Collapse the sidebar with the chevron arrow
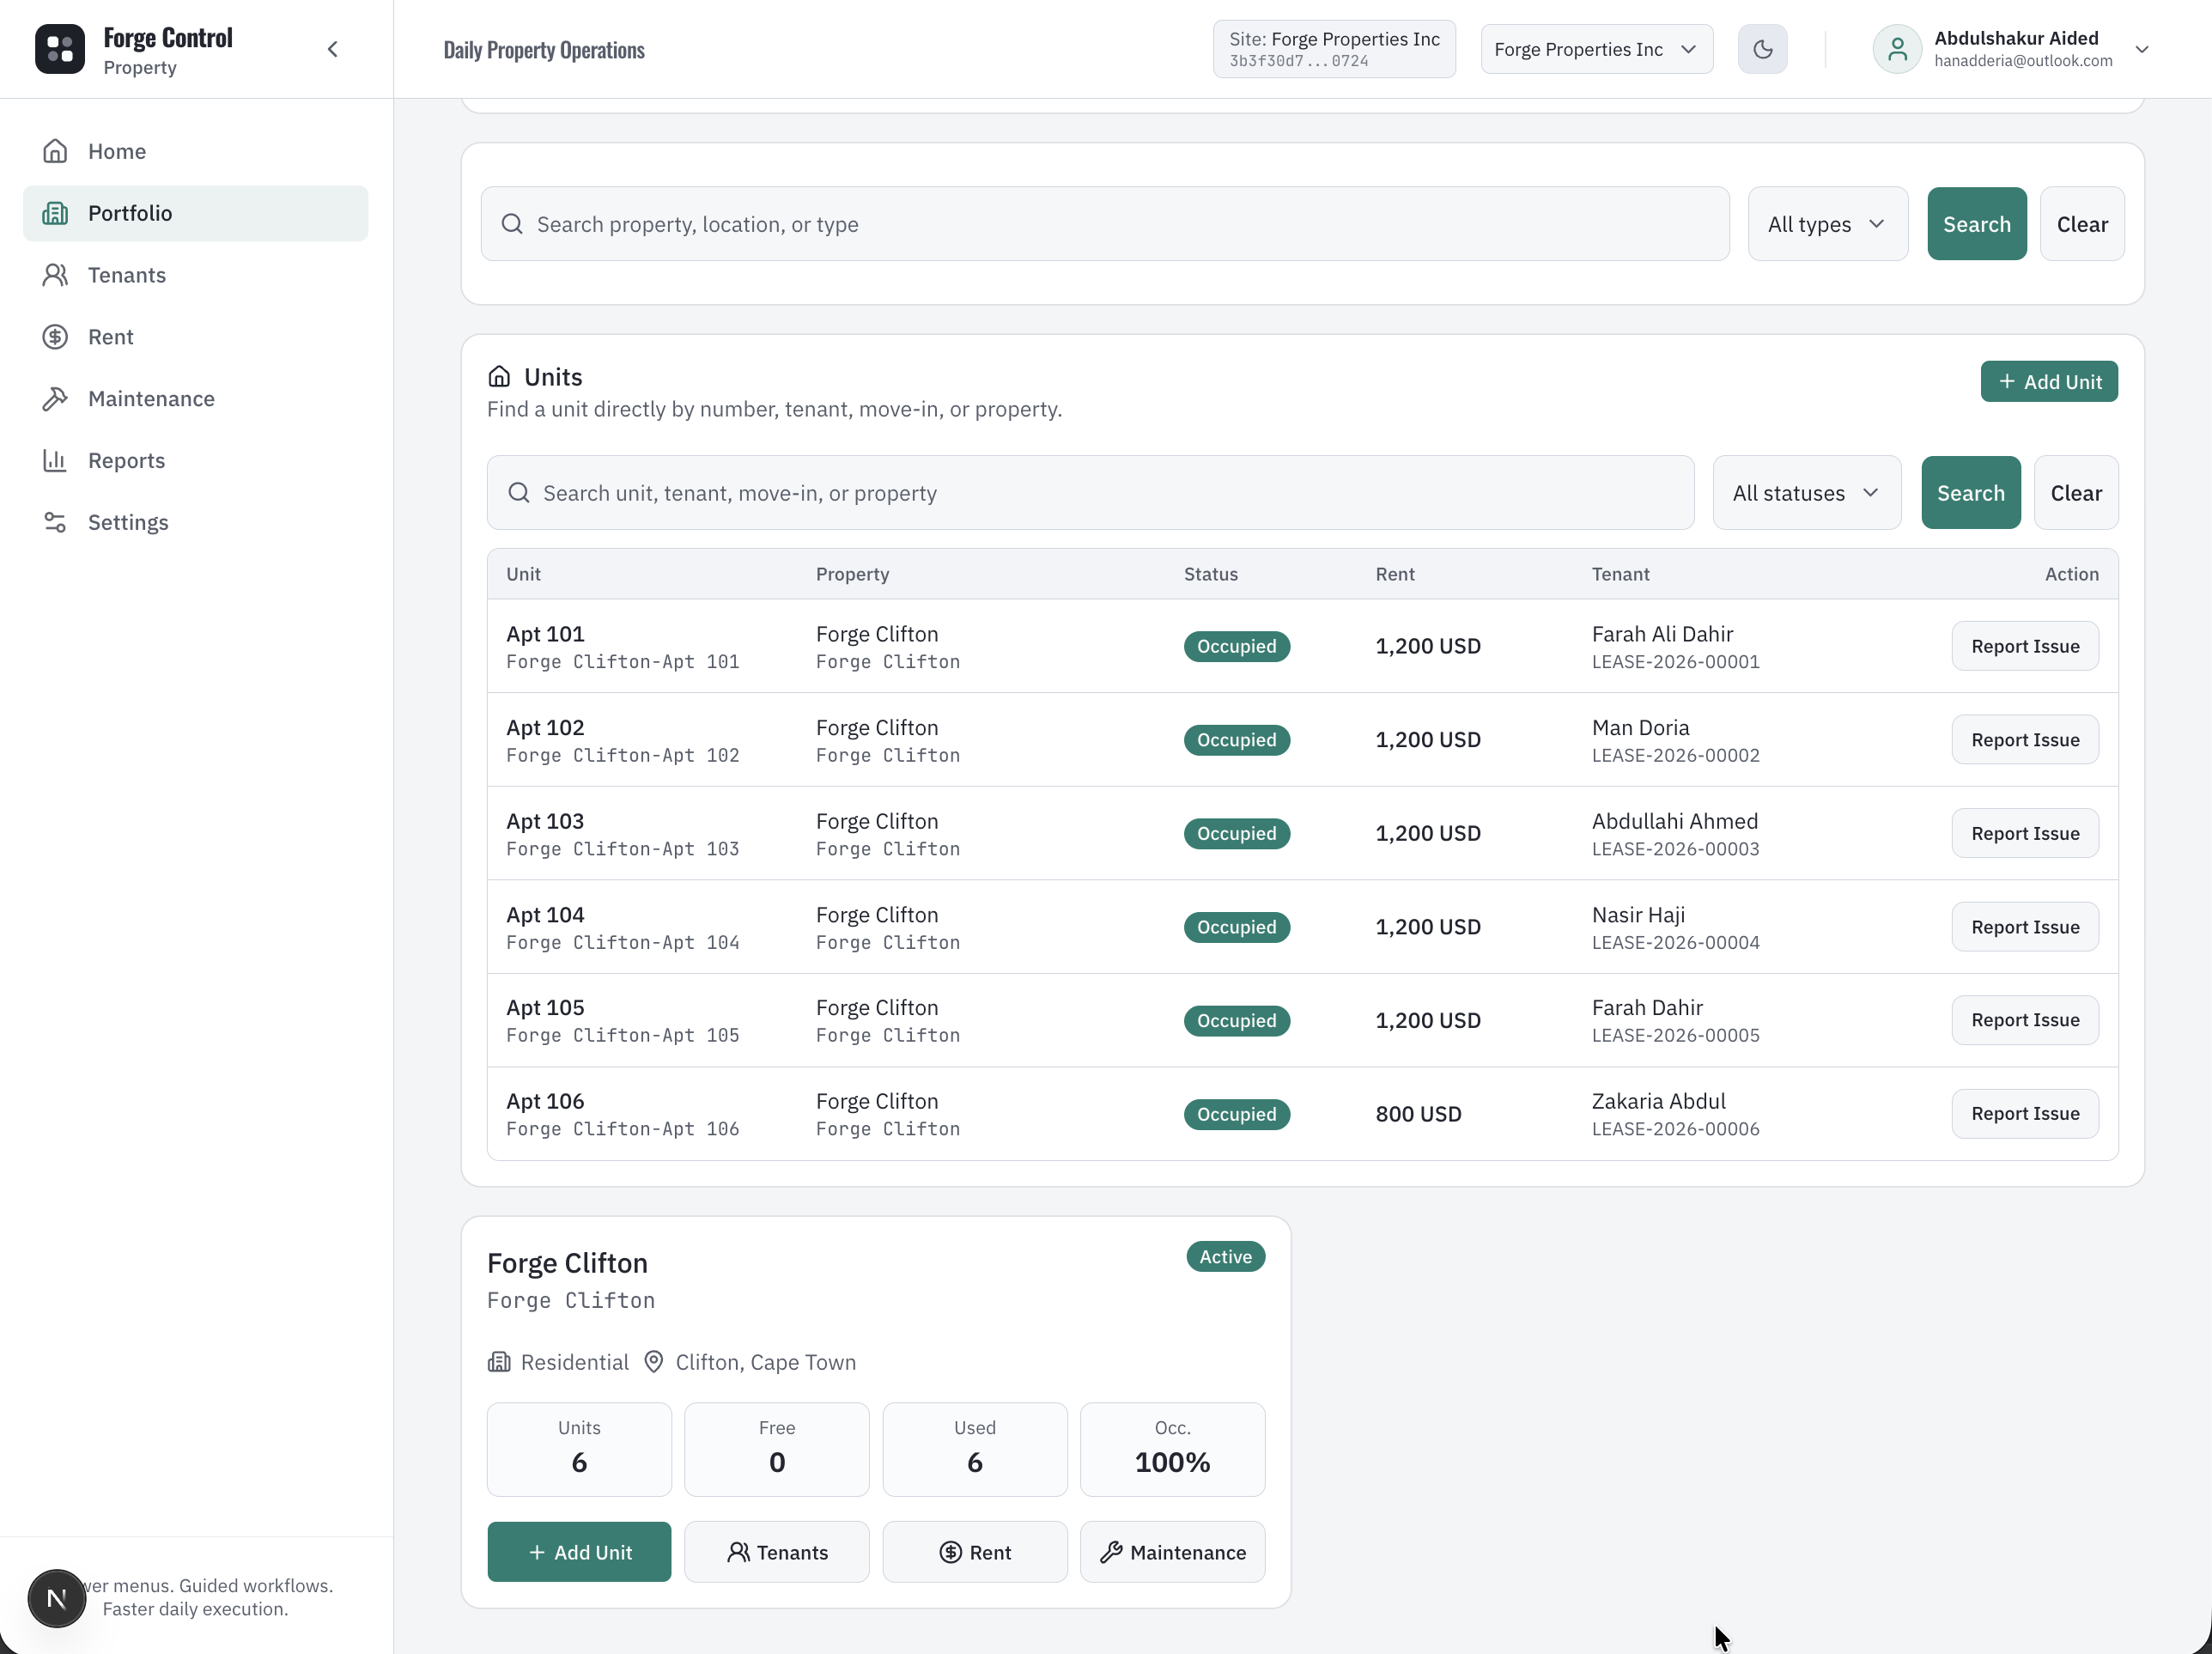2212x1654 pixels. [x=333, y=49]
